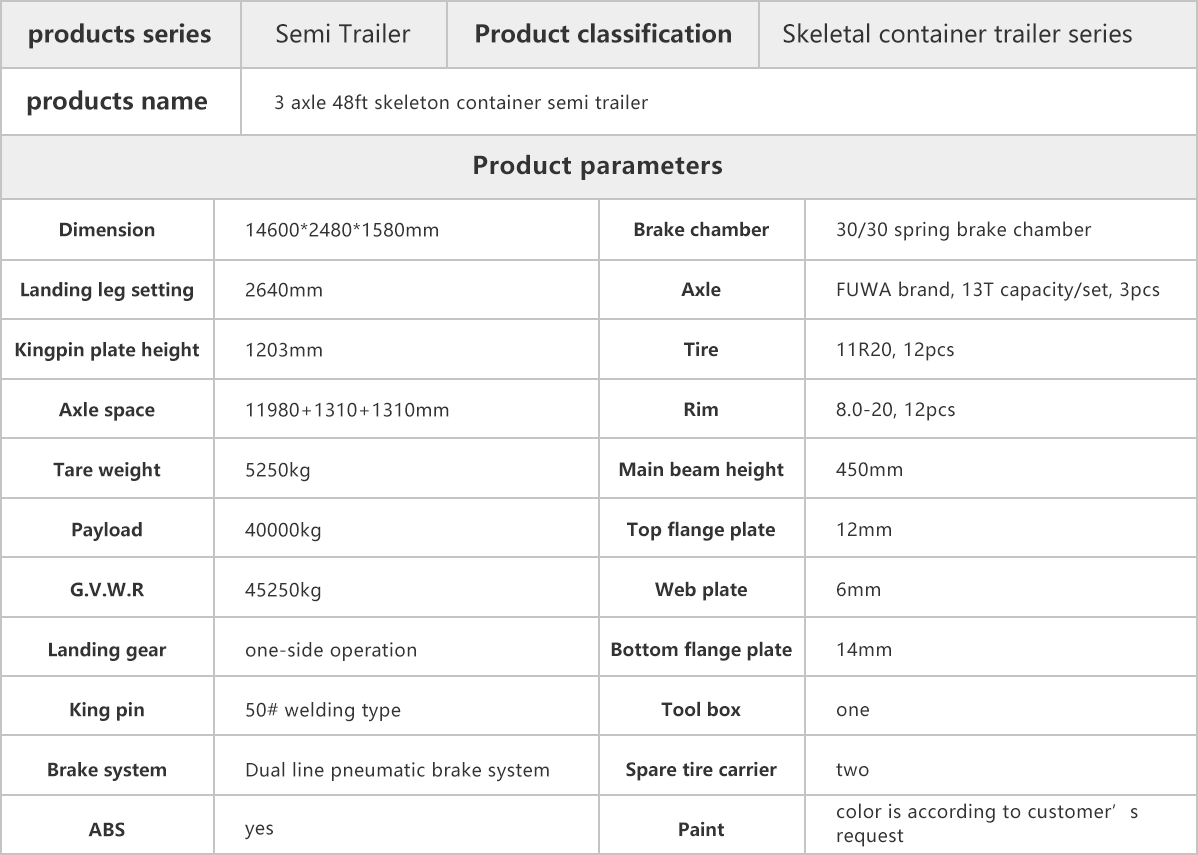Image resolution: width=1198 pixels, height=855 pixels.
Task: Click the 'products series' header cell
Action: pyautogui.click(x=120, y=34)
